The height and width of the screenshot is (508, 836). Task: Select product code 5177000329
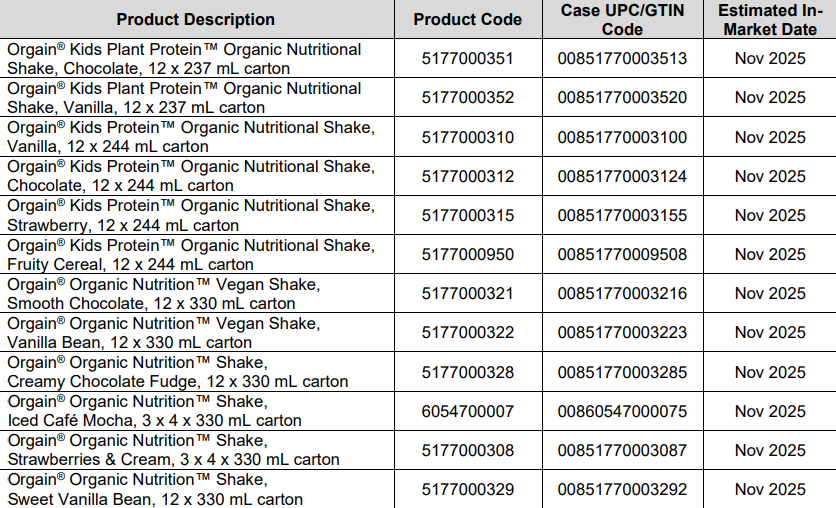click(467, 489)
